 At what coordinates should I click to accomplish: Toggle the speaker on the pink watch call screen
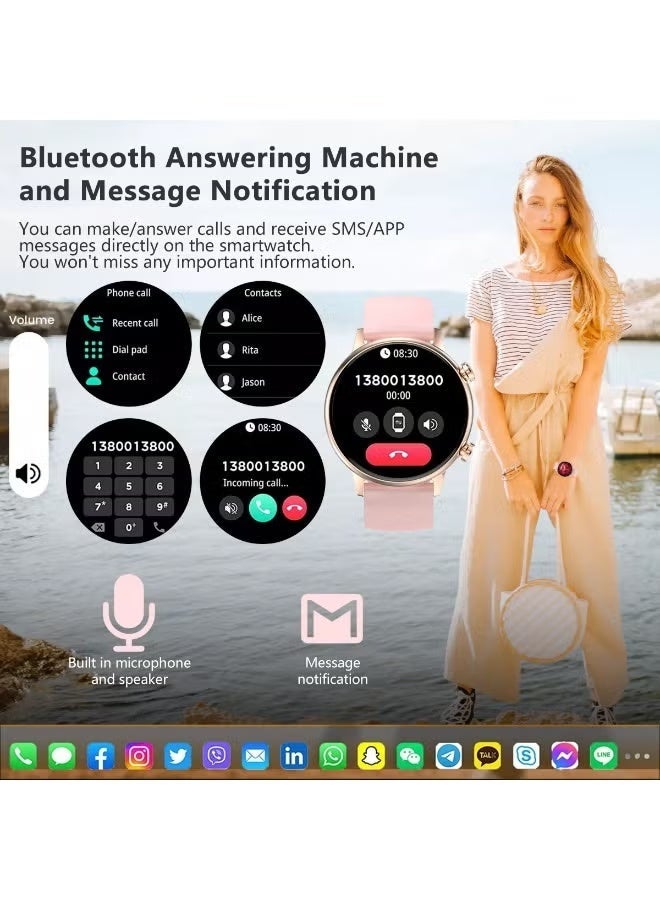pos(430,423)
